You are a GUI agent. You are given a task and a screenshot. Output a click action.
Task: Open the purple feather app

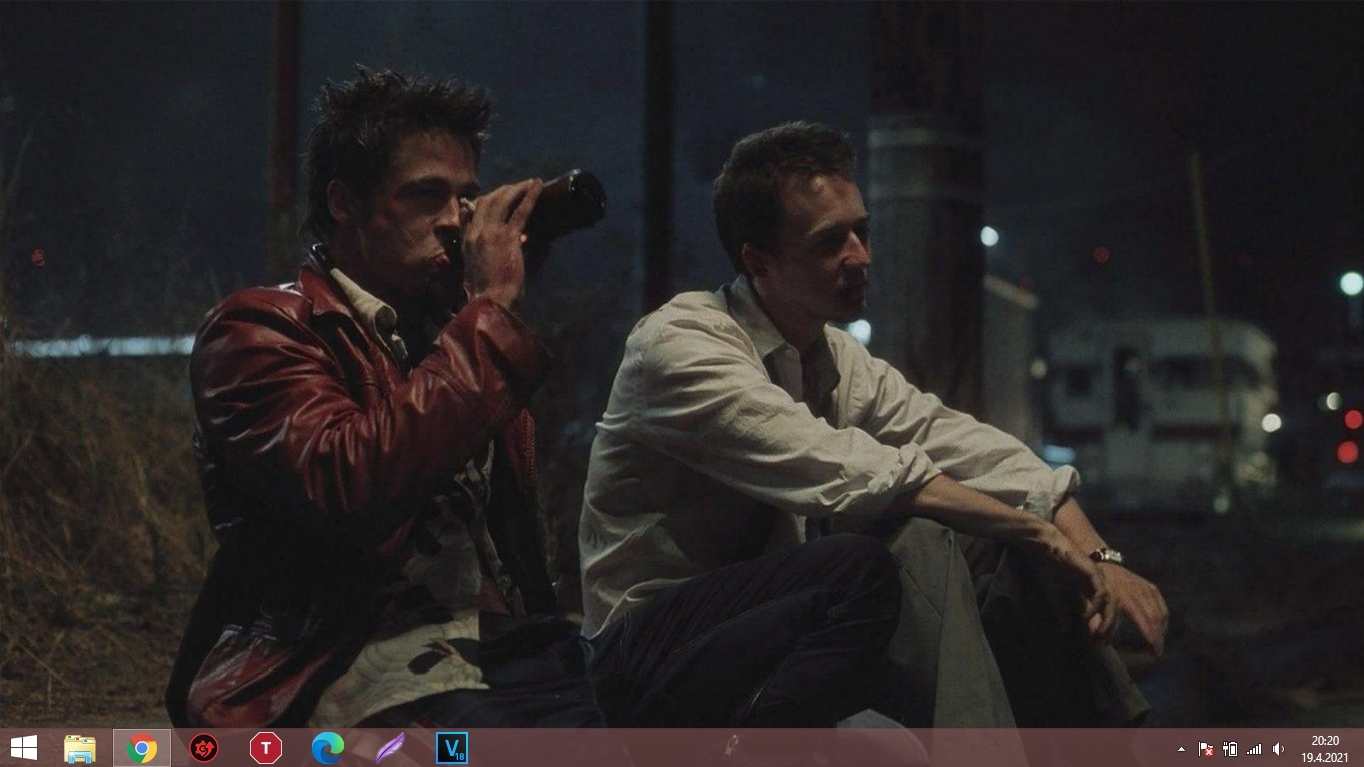tap(390, 748)
